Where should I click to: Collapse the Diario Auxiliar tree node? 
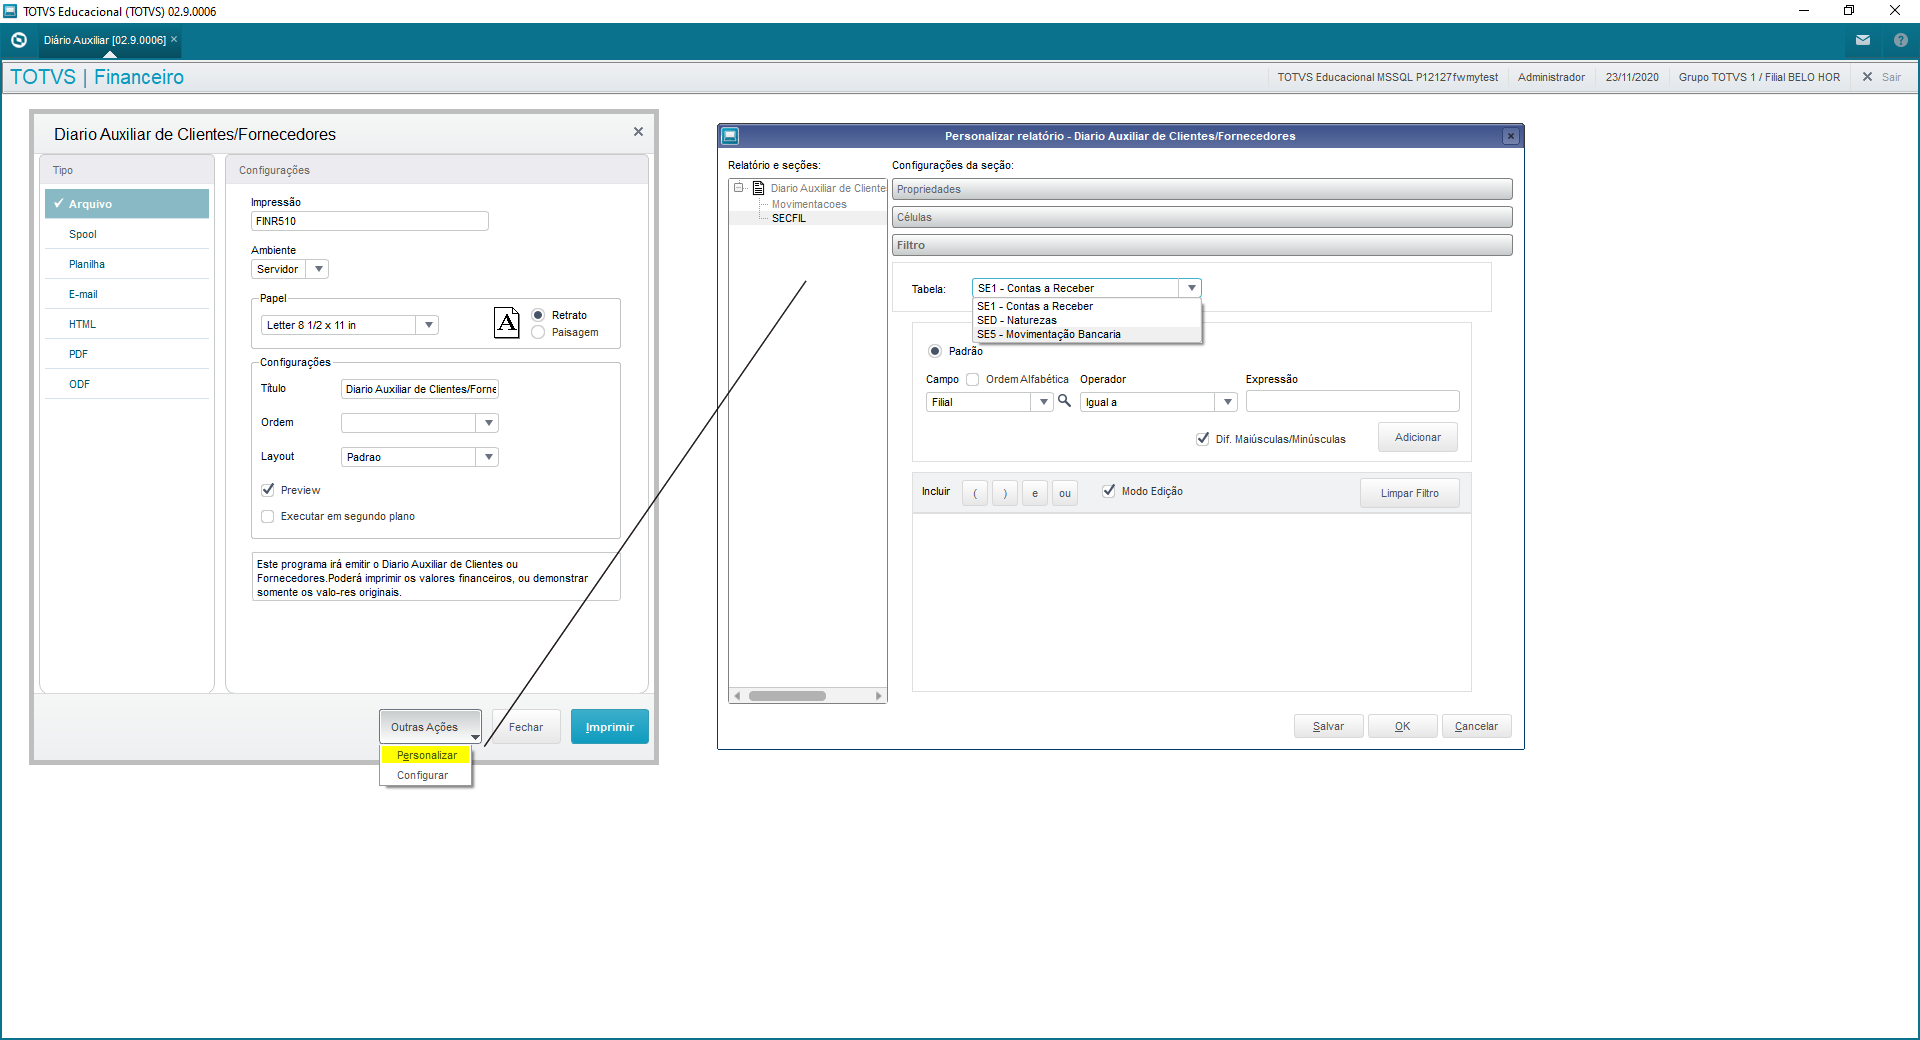point(739,188)
